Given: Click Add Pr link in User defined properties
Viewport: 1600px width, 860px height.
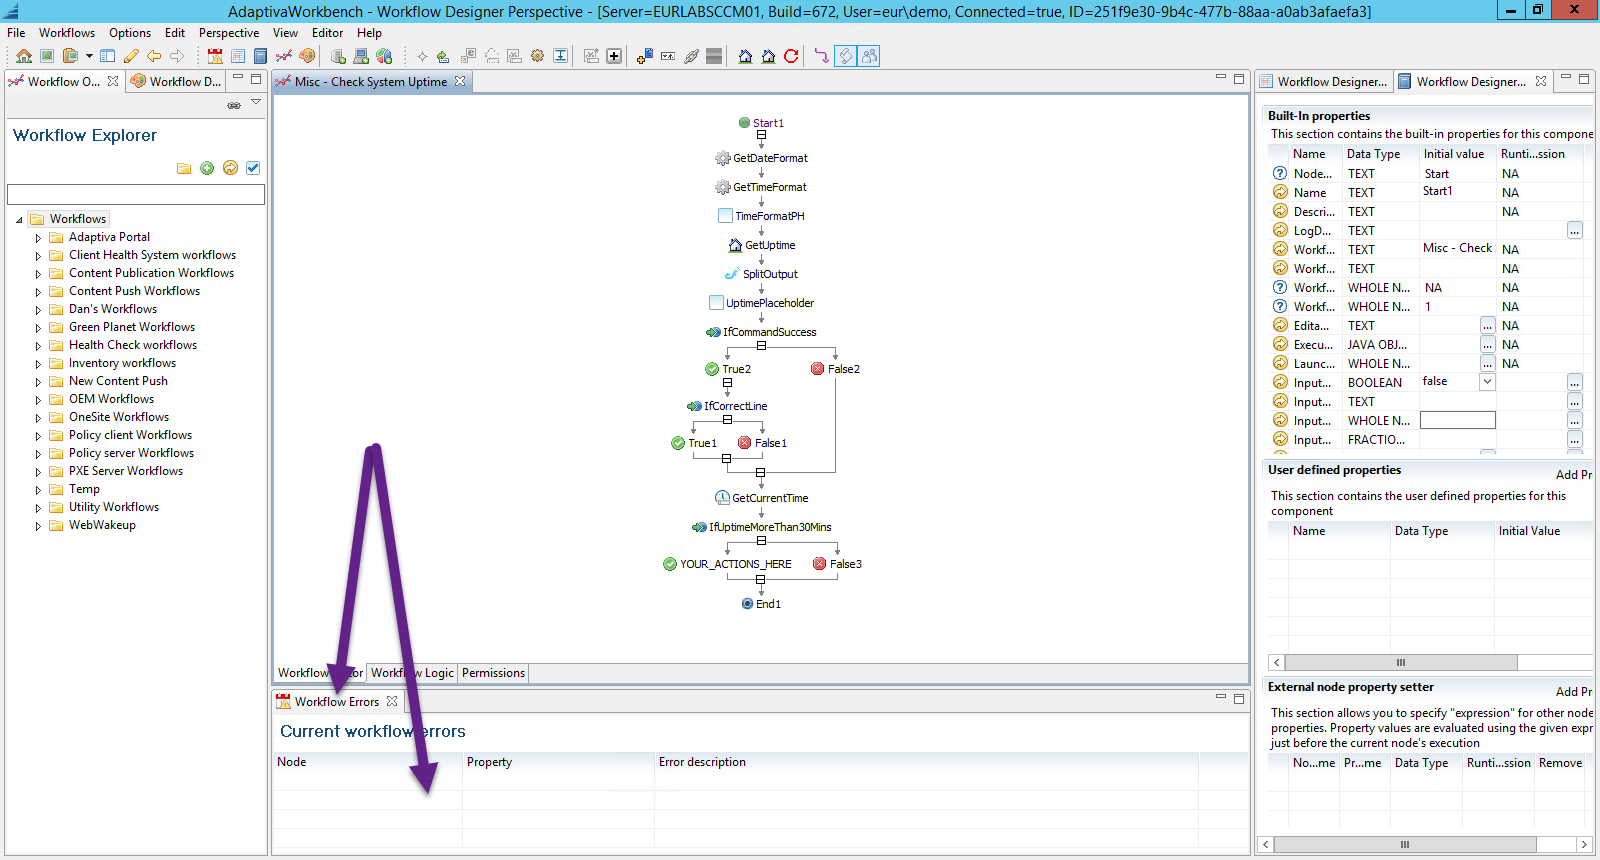Looking at the screenshot, I should point(1574,475).
